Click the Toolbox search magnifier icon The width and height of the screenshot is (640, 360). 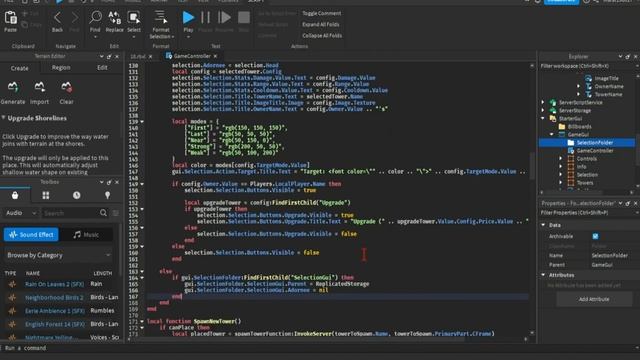(103, 213)
